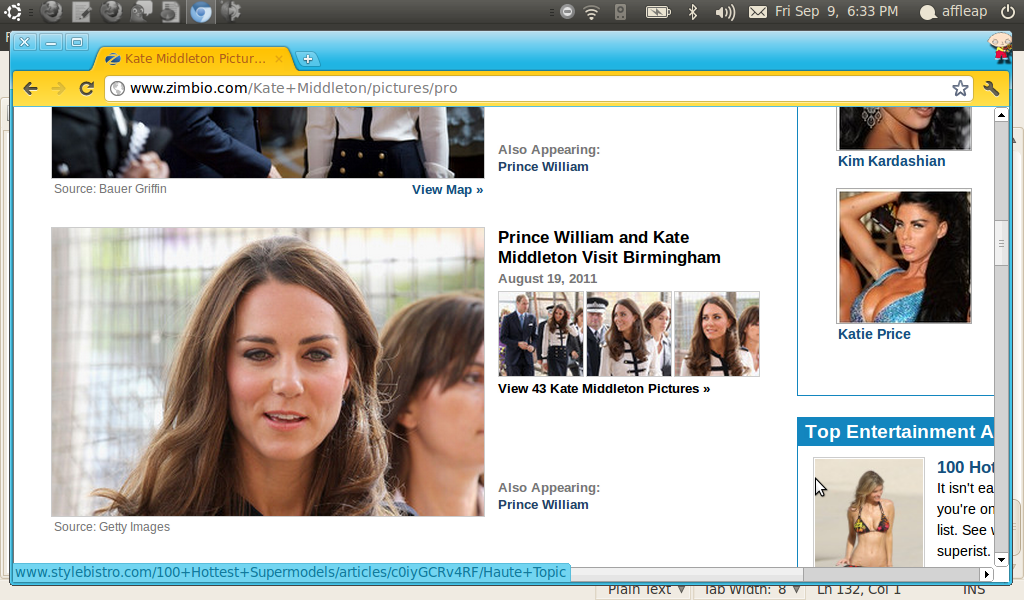The width and height of the screenshot is (1024, 600).
Task: Open Tab Width dropdown in background editor
Action: [751, 590]
